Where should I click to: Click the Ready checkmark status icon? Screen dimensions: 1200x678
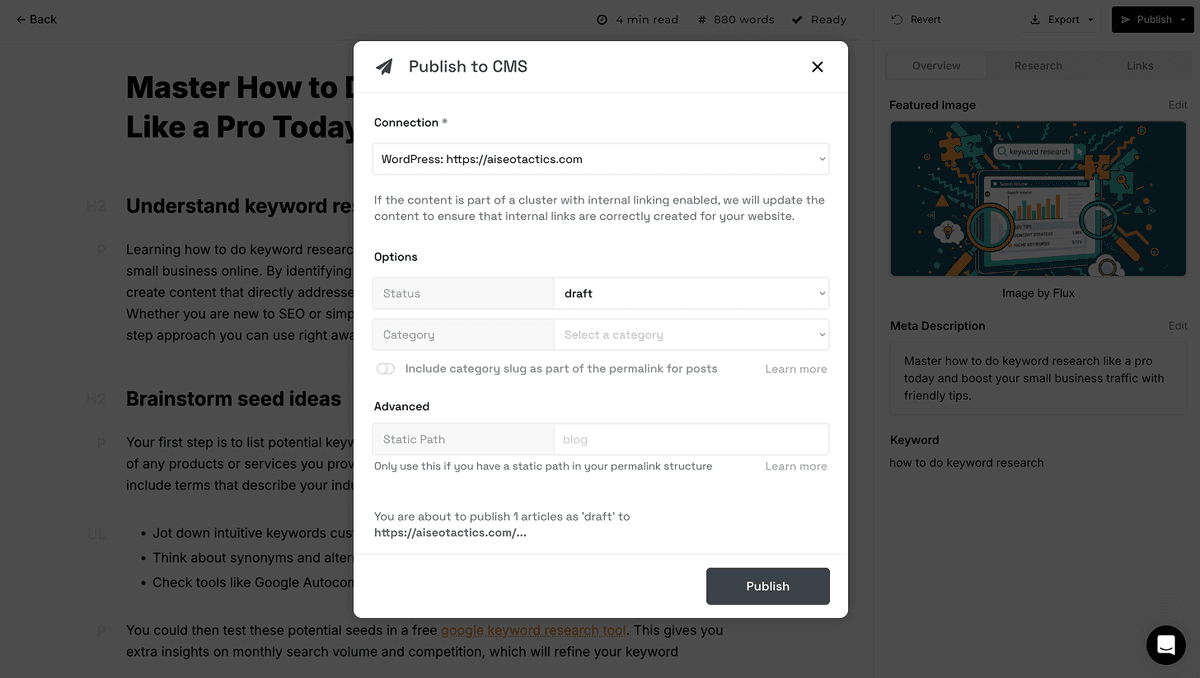point(796,18)
